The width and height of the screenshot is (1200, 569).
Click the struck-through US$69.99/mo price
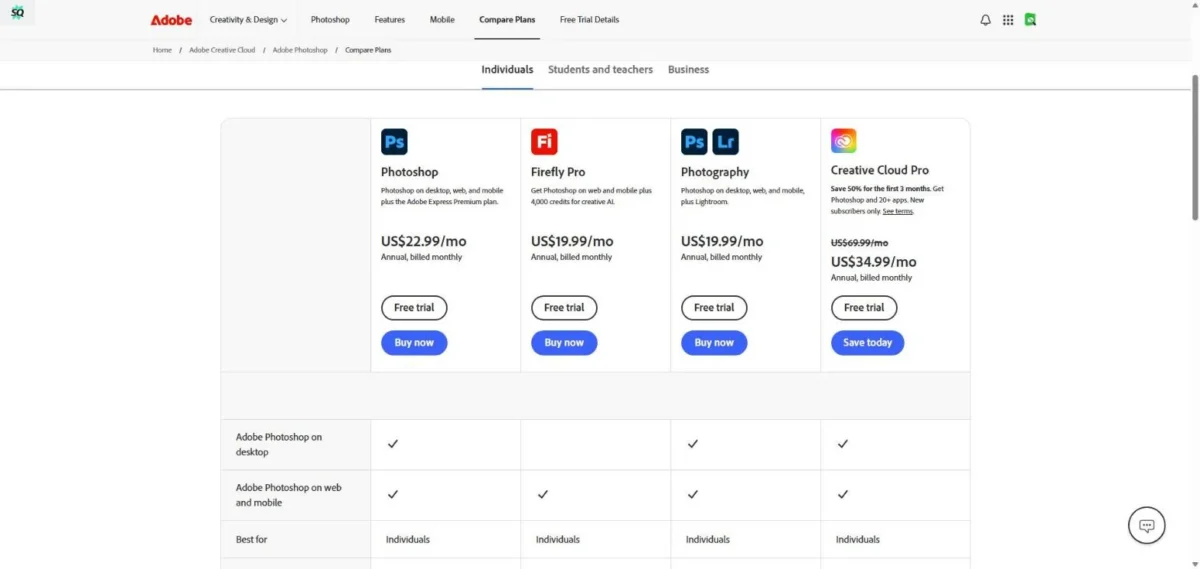(859, 243)
